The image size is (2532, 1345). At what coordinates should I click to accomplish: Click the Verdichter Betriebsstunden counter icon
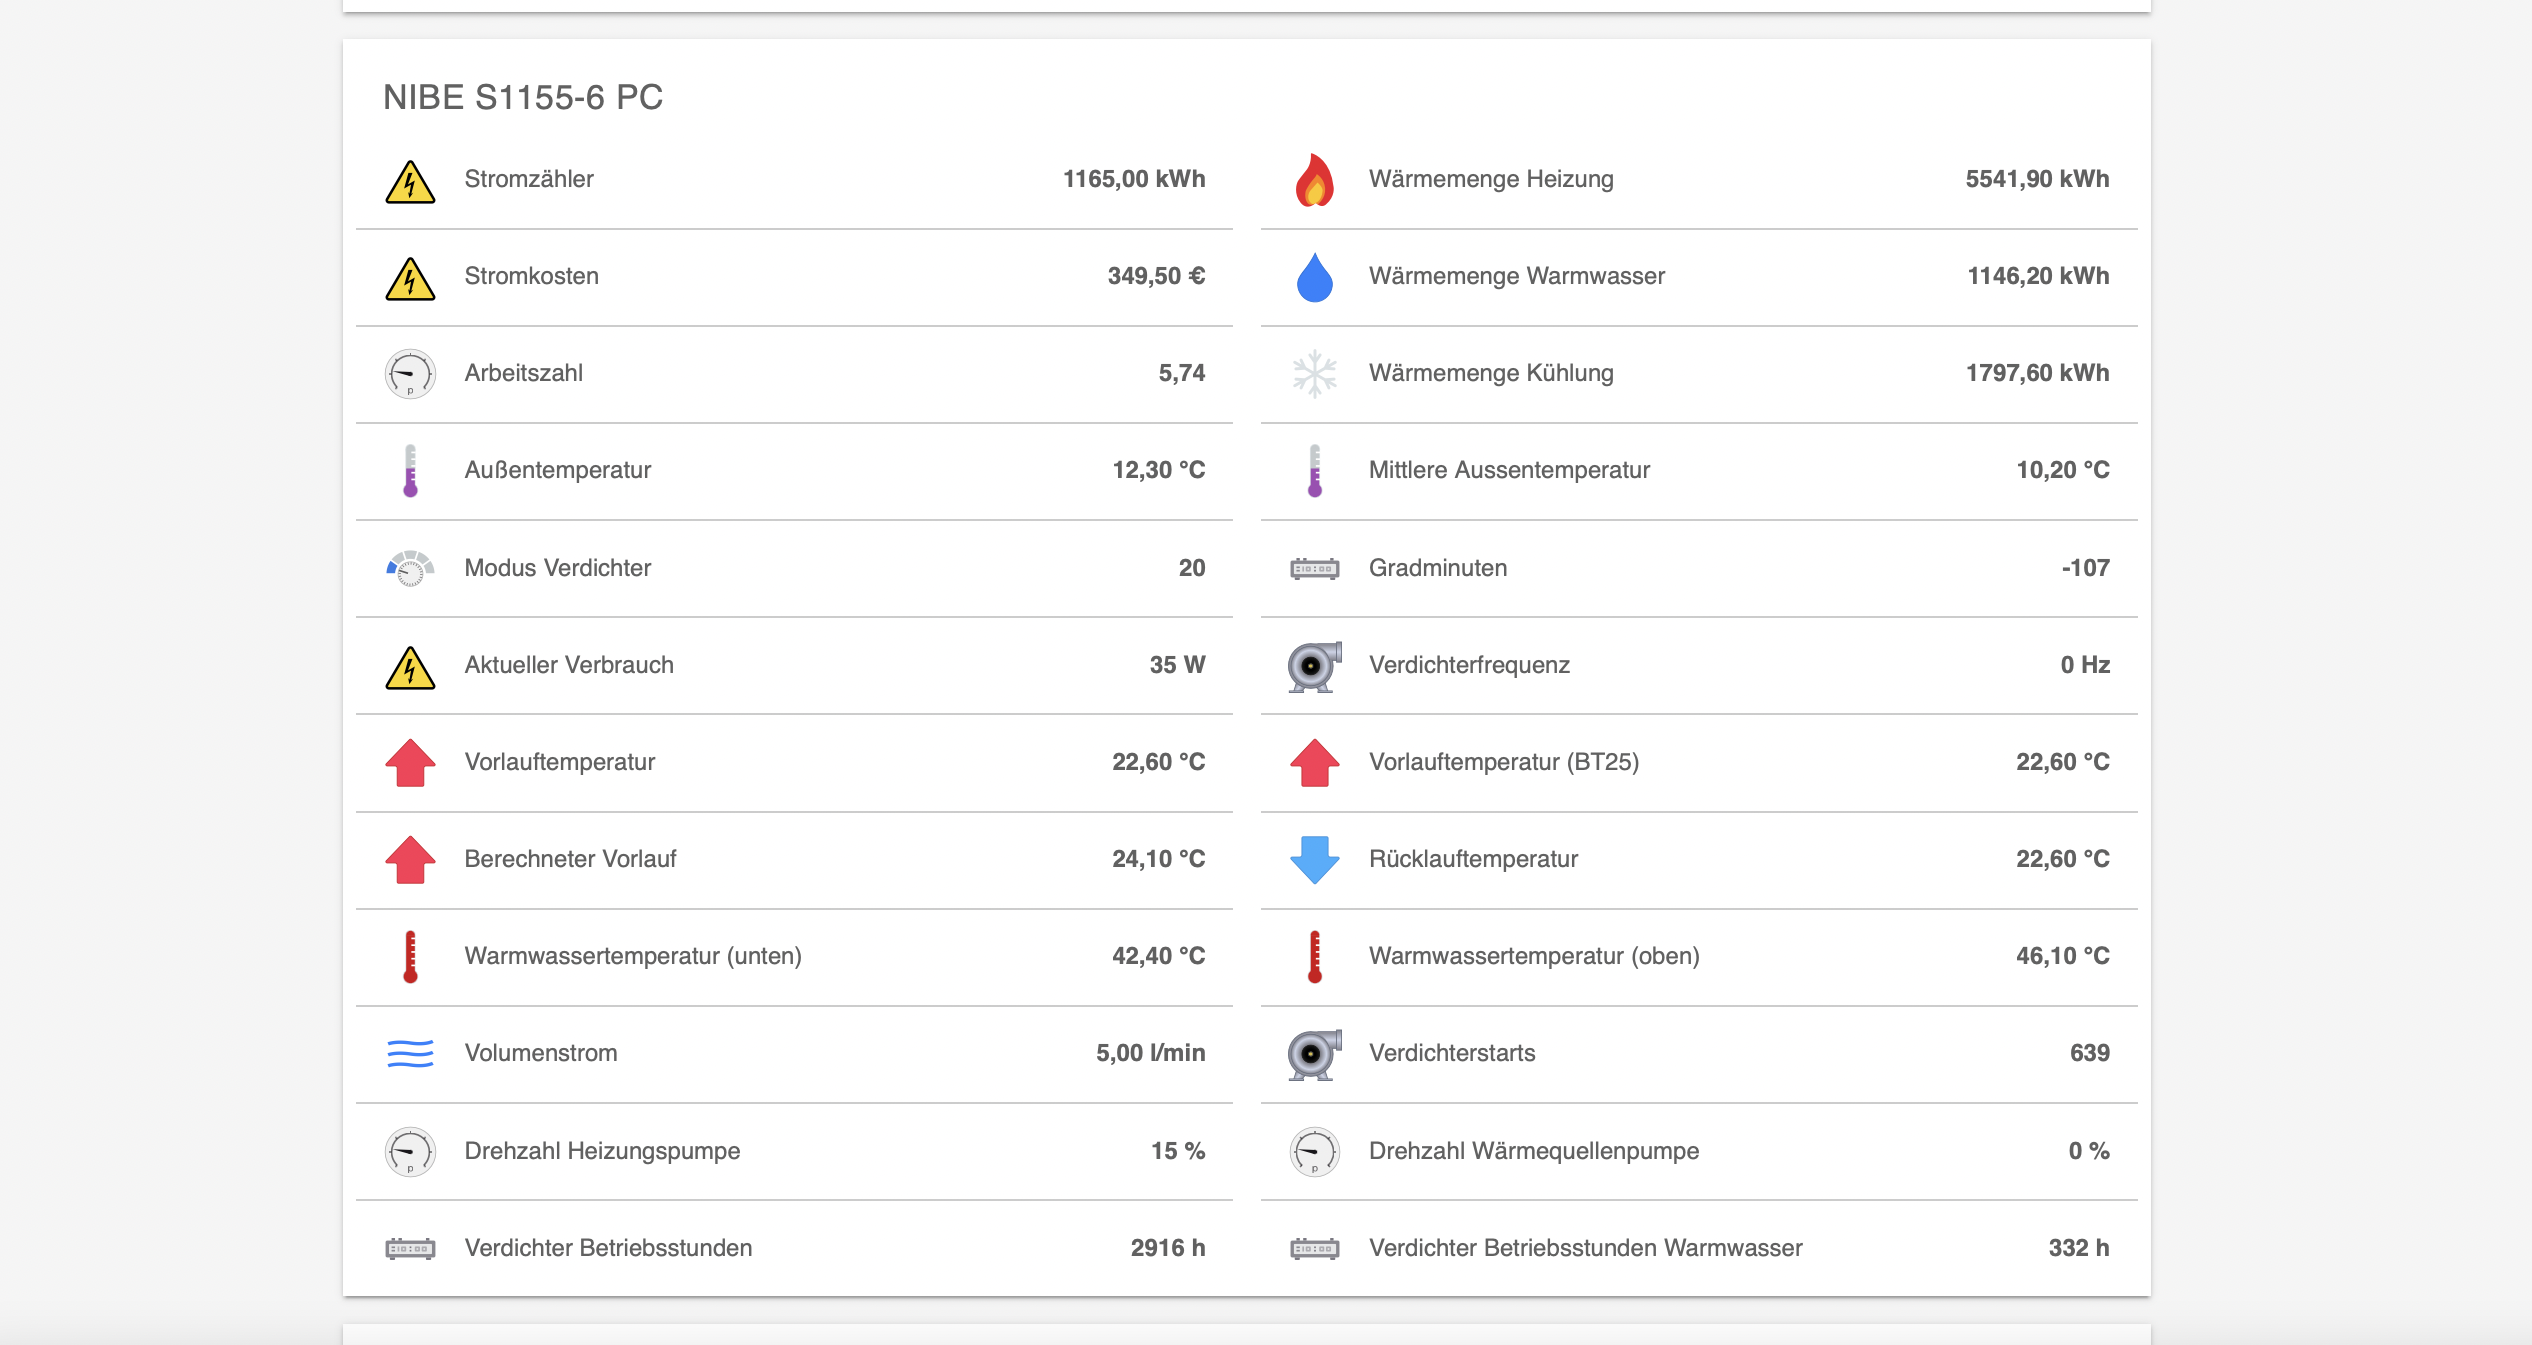pyautogui.click(x=410, y=1248)
